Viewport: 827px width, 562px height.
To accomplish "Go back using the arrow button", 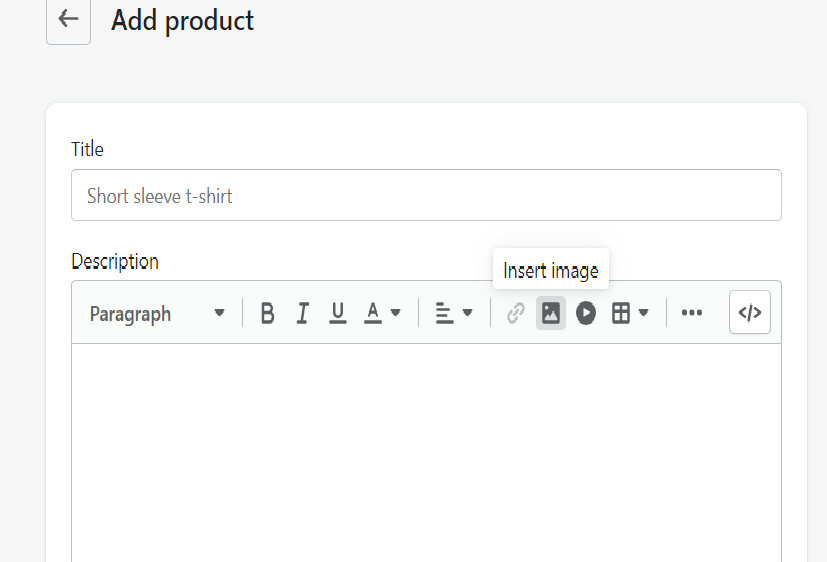I will pyautogui.click(x=68, y=20).
